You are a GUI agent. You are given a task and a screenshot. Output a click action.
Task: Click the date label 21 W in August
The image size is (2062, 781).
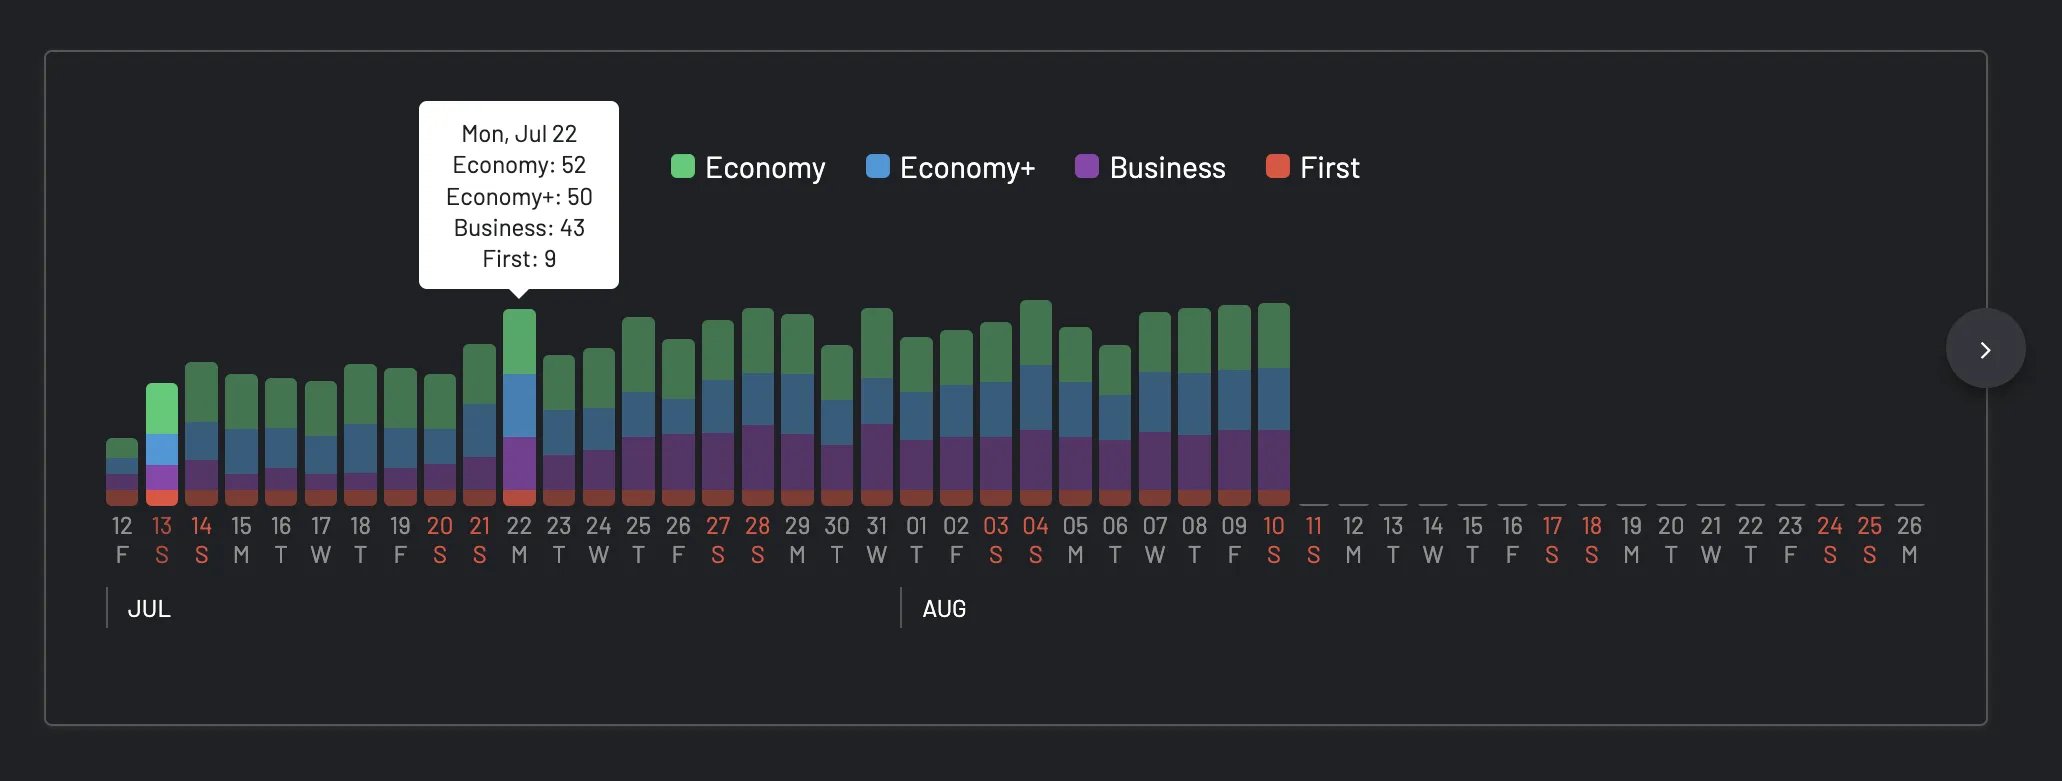tap(1711, 540)
